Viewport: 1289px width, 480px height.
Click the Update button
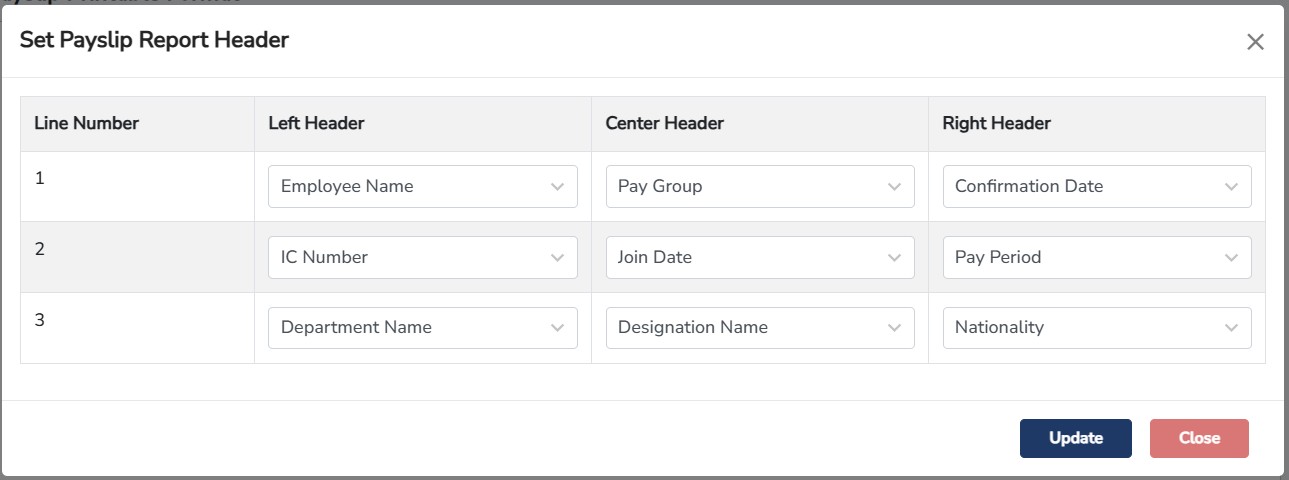pyautogui.click(x=1075, y=438)
